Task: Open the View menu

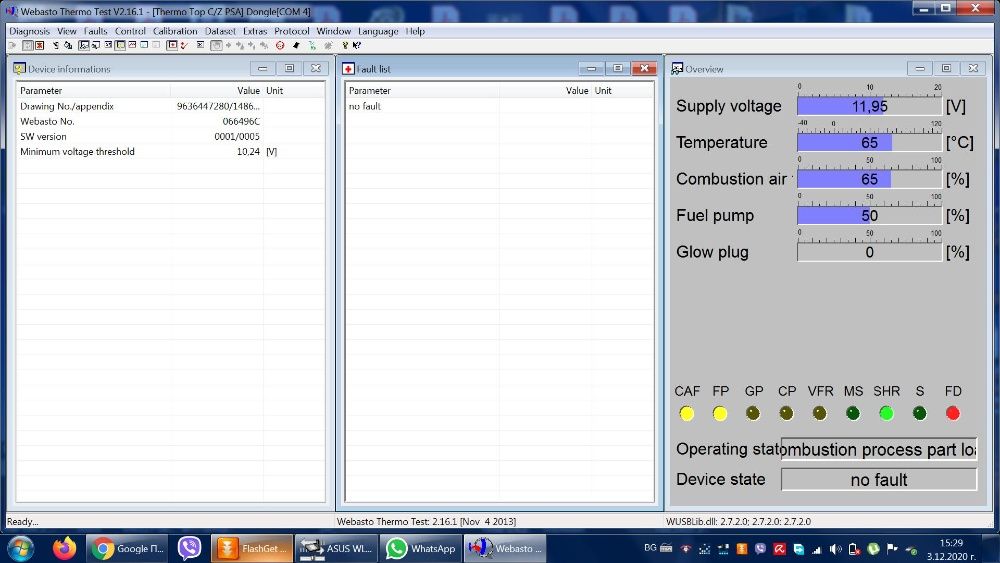Action: coord(66,31)
